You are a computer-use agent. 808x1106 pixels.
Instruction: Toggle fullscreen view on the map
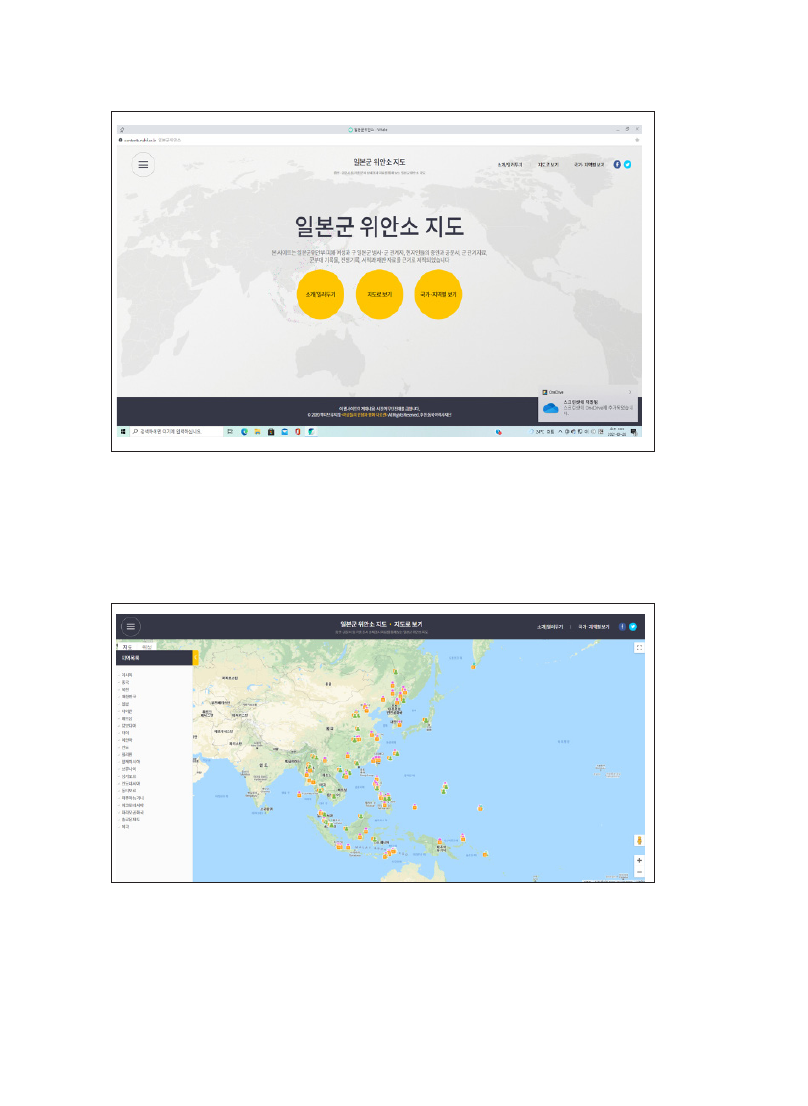(x=639, y=648)
